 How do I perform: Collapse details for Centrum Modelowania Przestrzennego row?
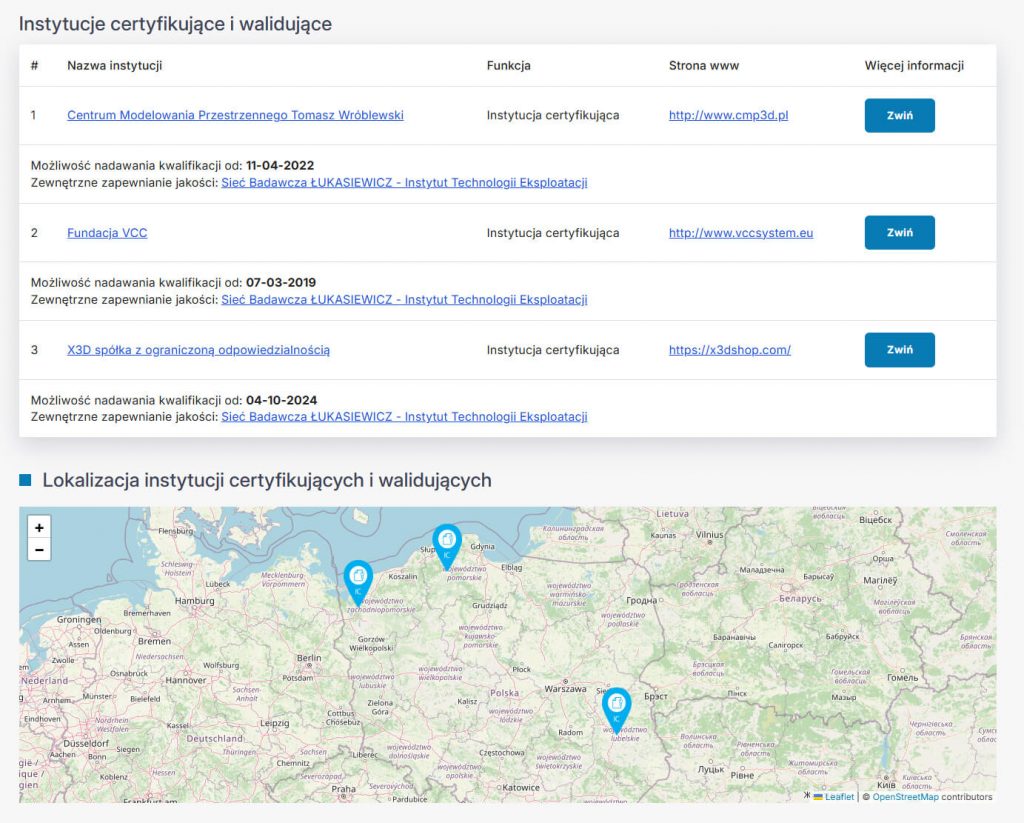(899, 115)
